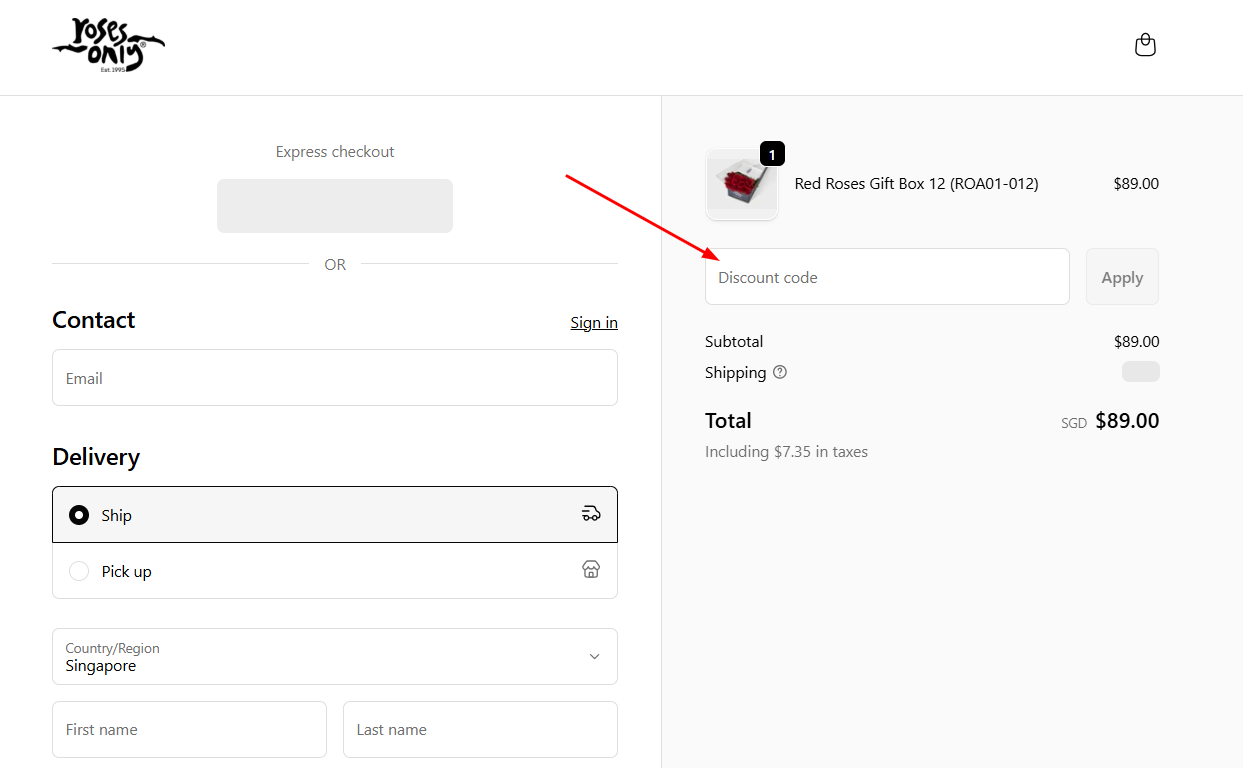Click the Shipping cost loading placeholder
The width and height of the screenshot is (1243, 768).
(x=1140, y=372)
